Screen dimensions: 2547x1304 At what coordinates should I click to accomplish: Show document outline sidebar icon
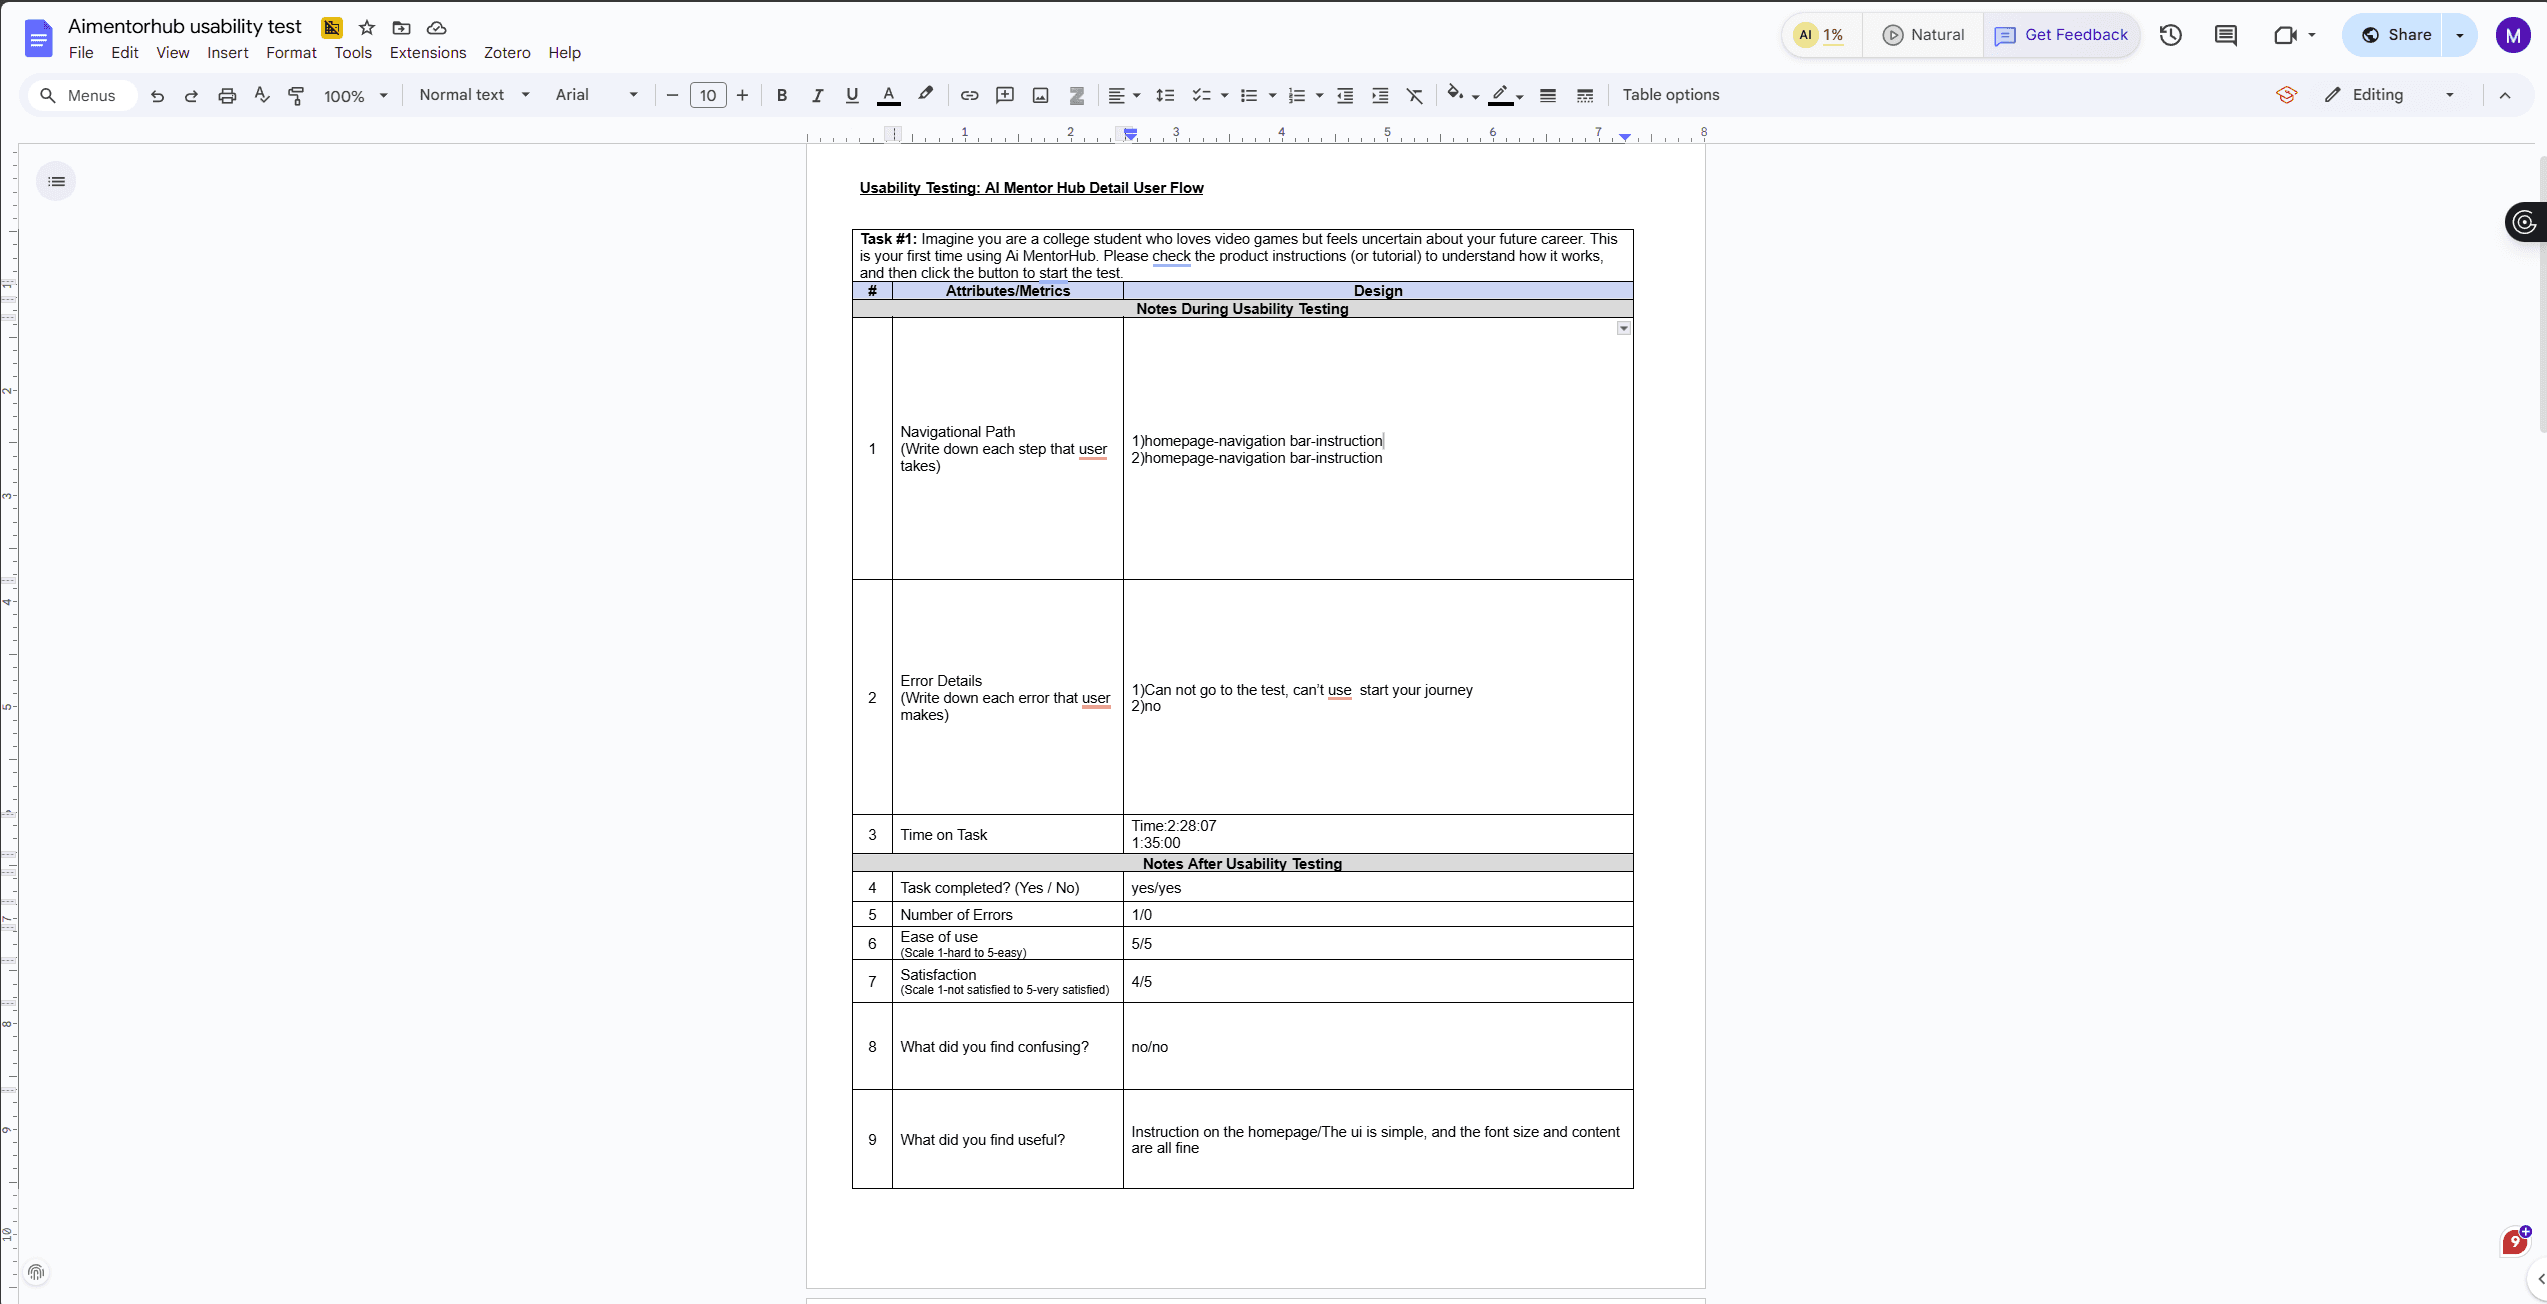point(56,181)
